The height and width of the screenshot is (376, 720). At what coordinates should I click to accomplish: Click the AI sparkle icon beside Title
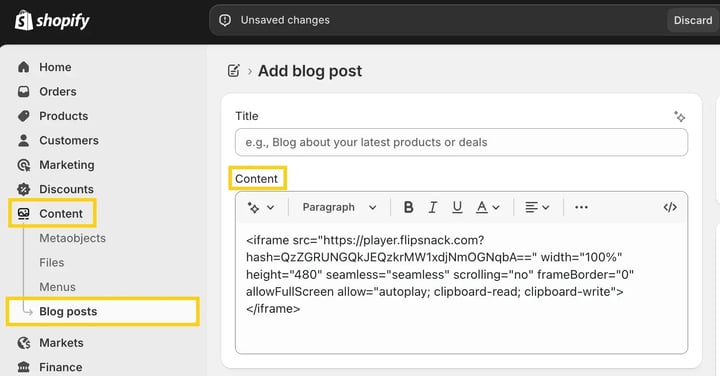680,117
